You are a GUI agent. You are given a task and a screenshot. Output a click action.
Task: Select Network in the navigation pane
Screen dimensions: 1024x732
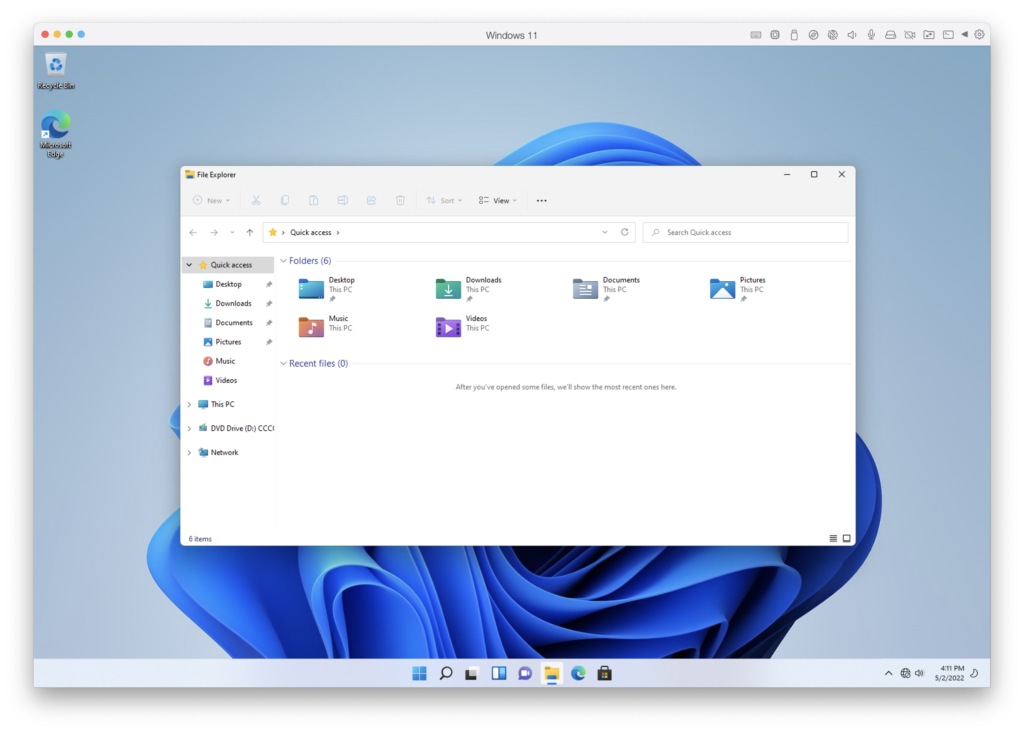click(224, 453)
